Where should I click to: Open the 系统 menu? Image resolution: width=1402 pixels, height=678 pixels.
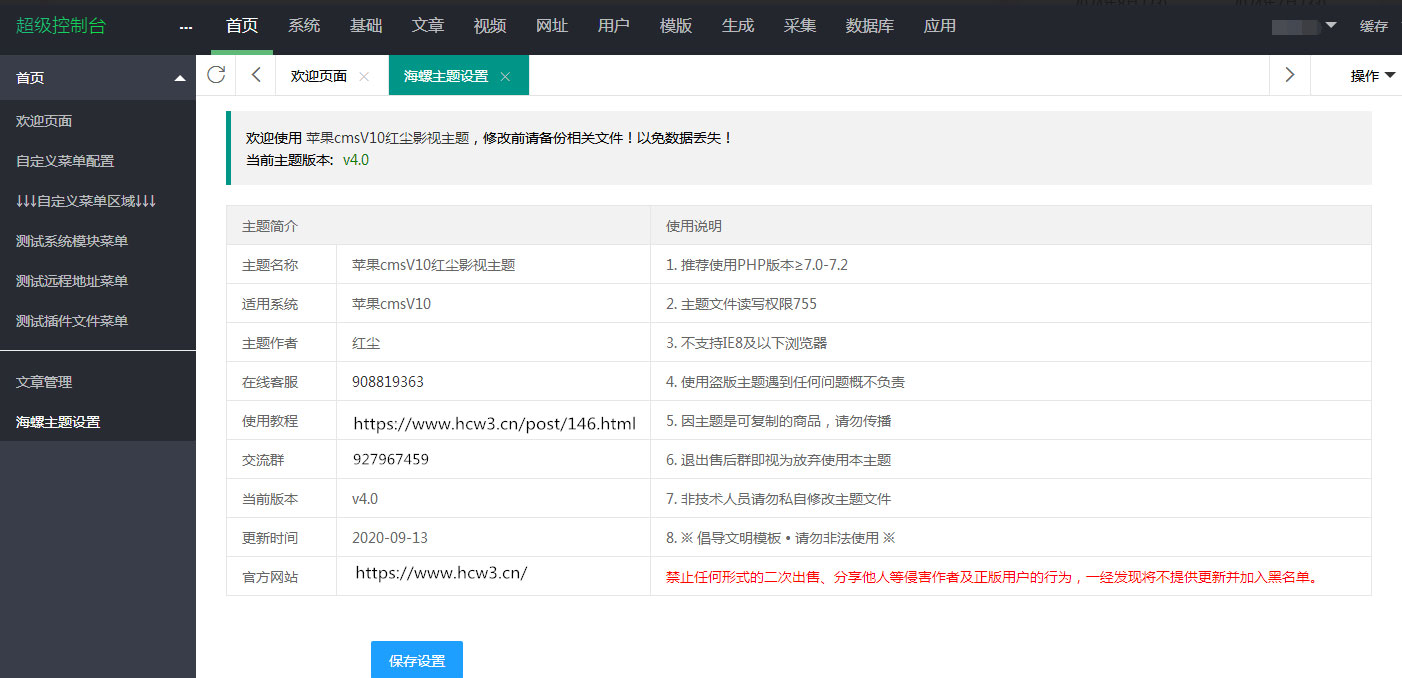pyautogui.click(x=304, y=27)
